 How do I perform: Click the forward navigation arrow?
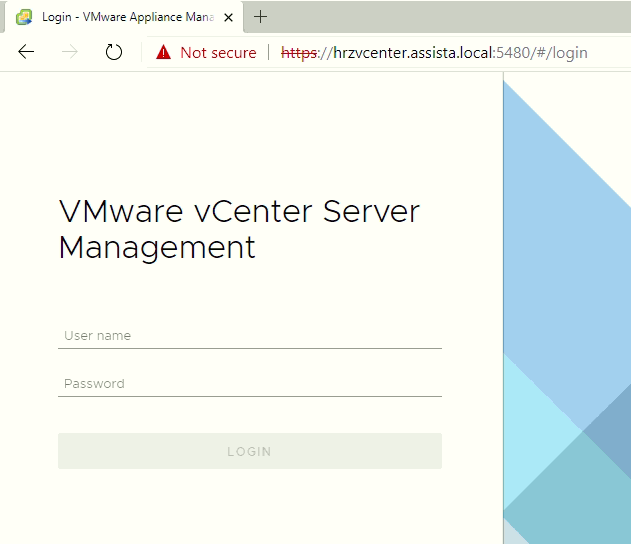coord(70,52)
